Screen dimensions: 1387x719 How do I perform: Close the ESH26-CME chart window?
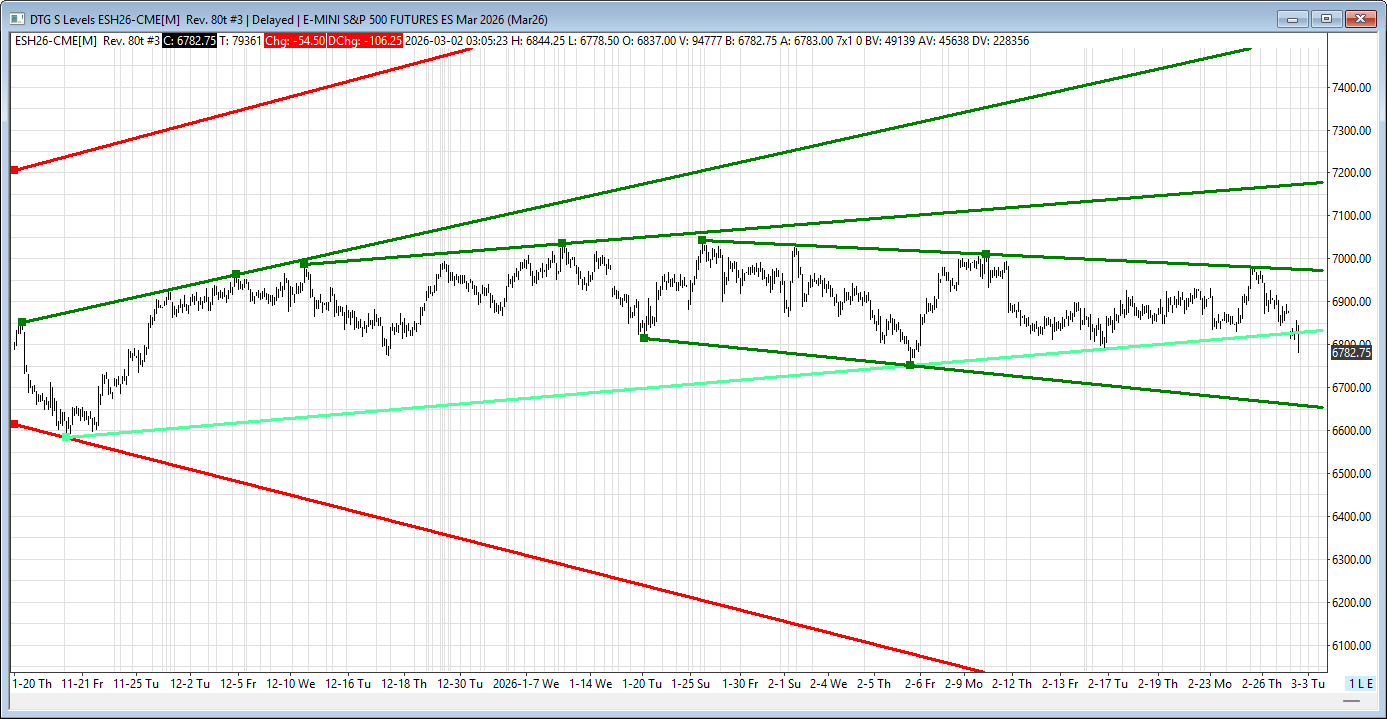click(1361, 18)
